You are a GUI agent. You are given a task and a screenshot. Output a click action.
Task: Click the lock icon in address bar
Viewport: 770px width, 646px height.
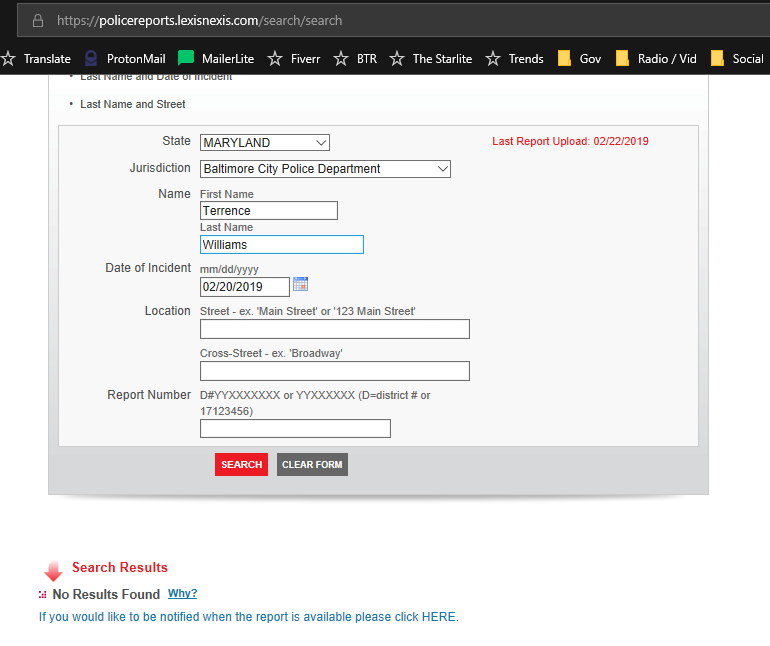[x=38, y=20]
